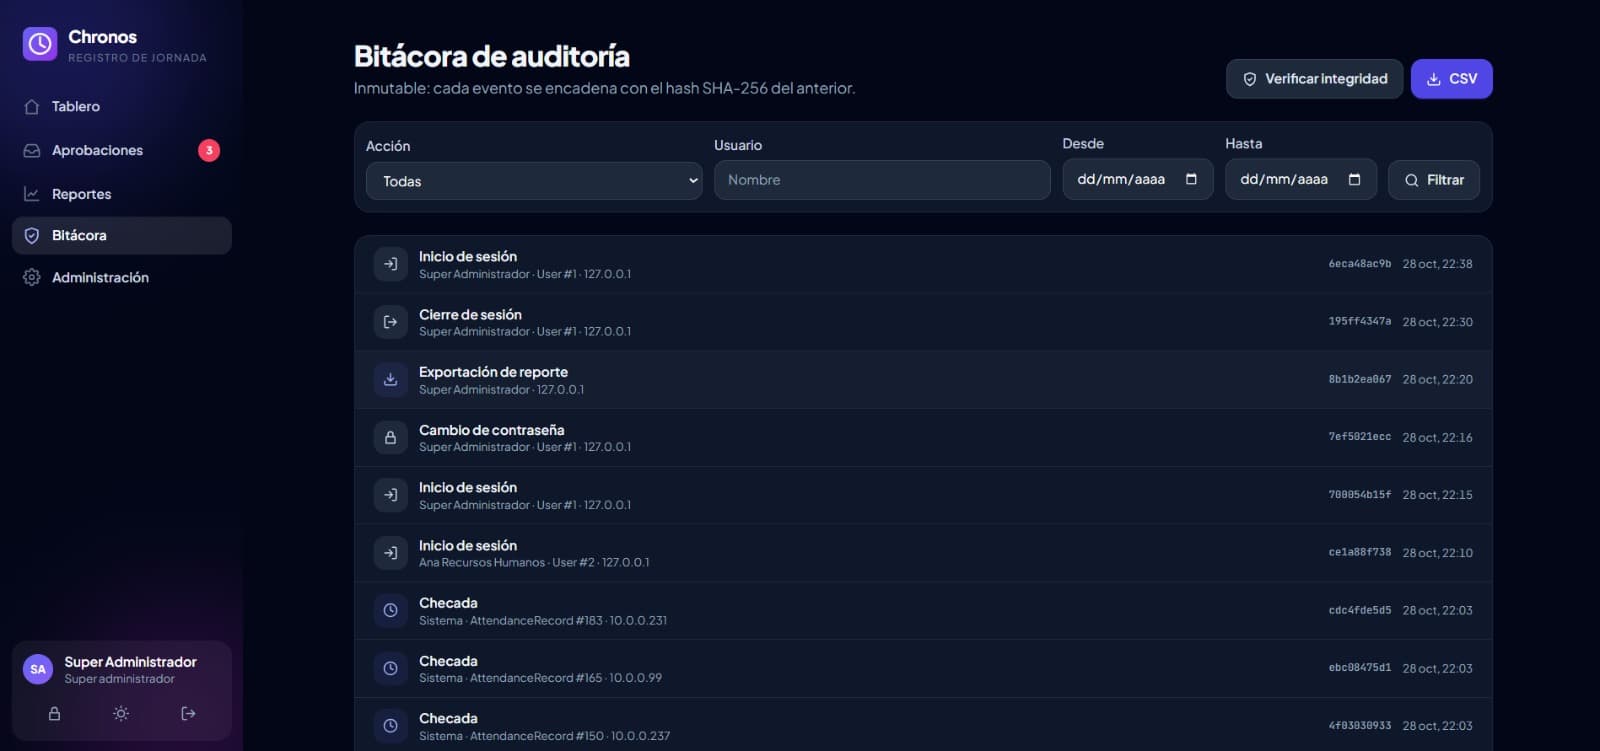Click the Desde date field
The width and height of the screenshot is (1600, 751).
click(1138, 180)
